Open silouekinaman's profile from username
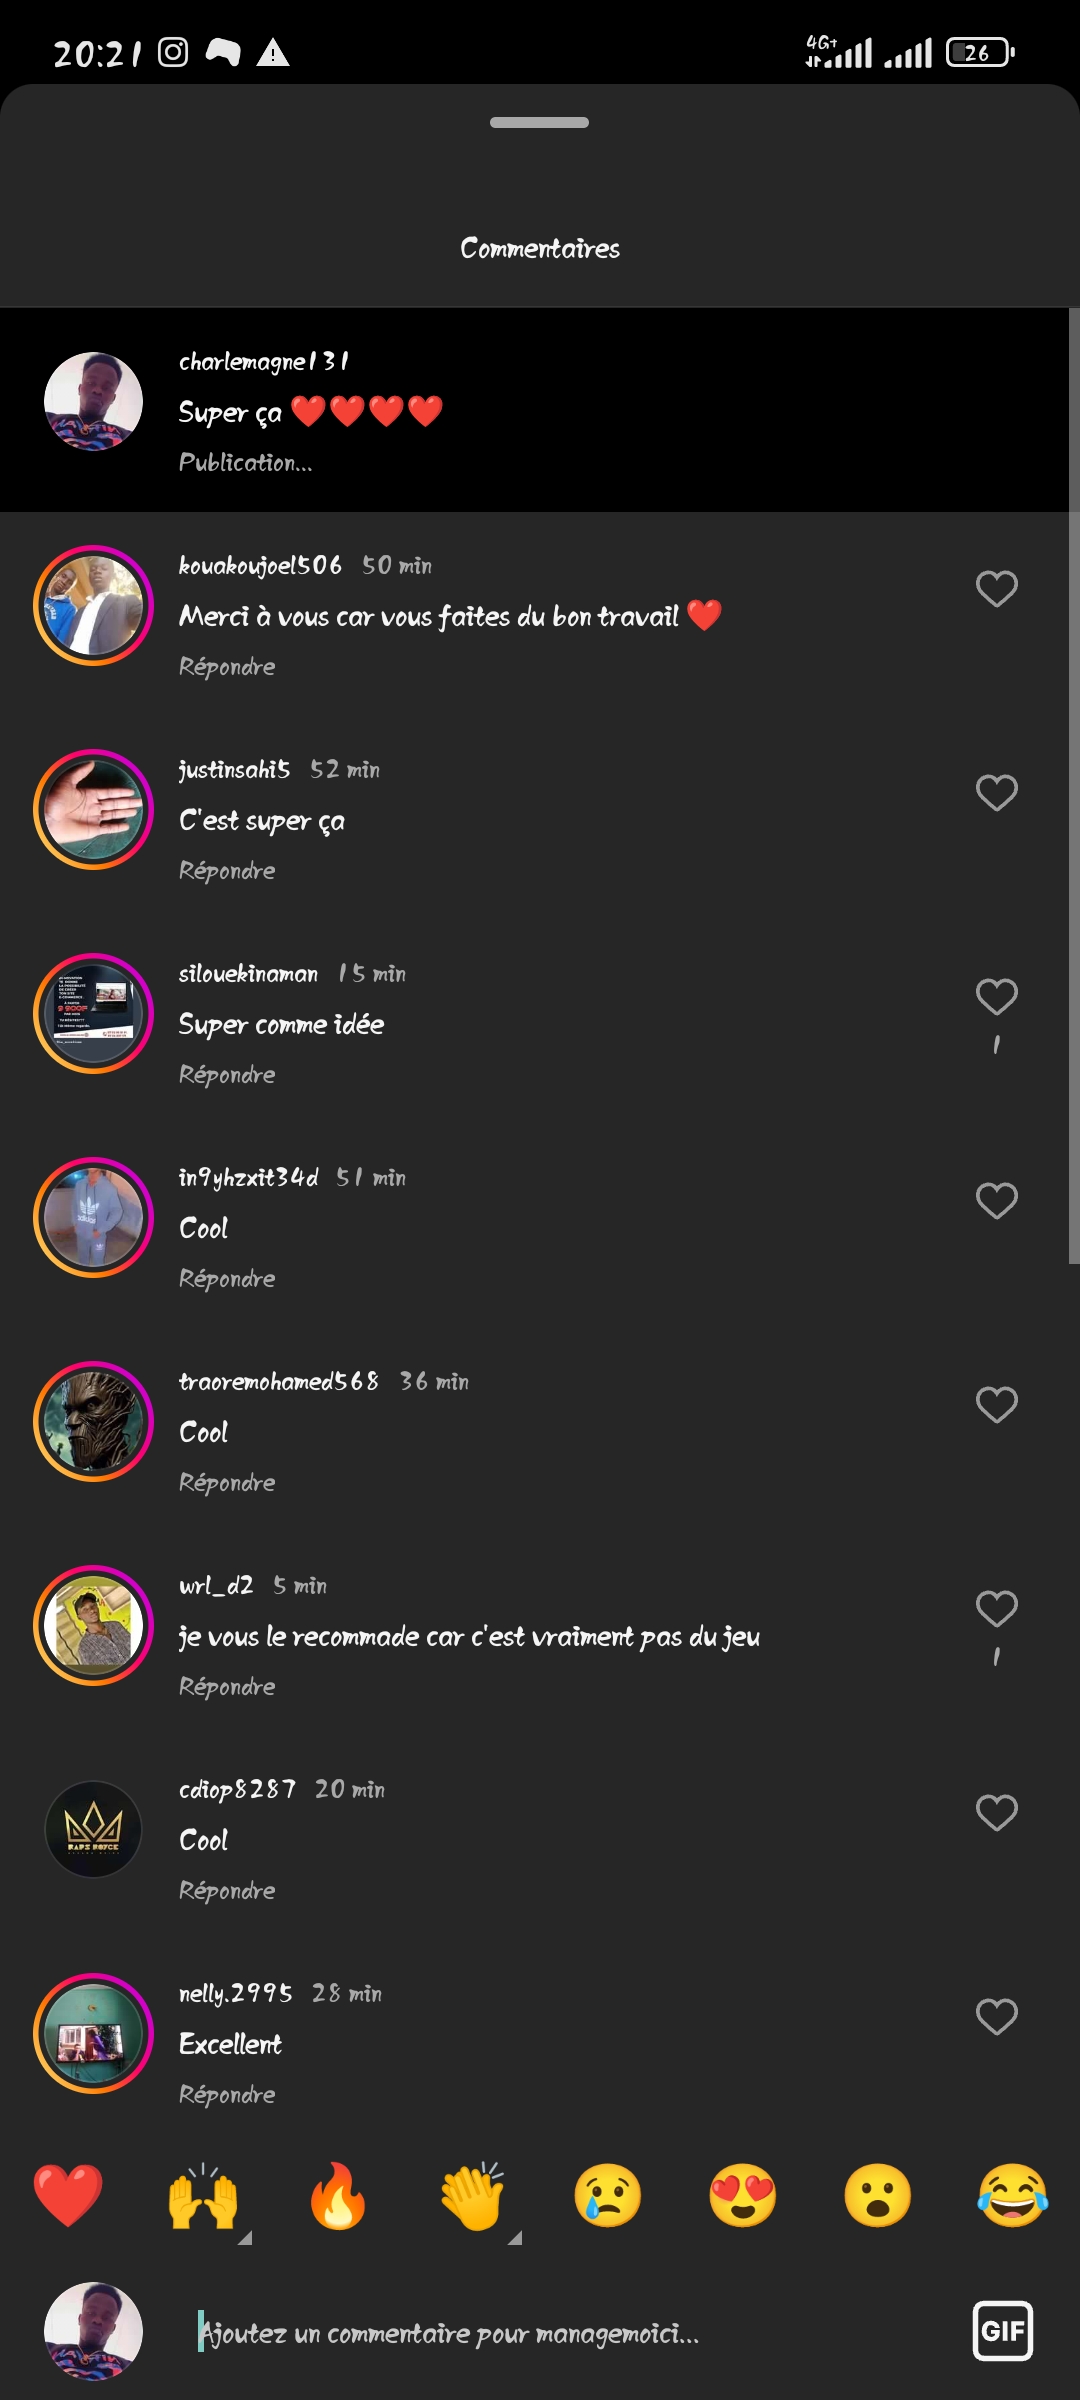 (x=248, y=974)
